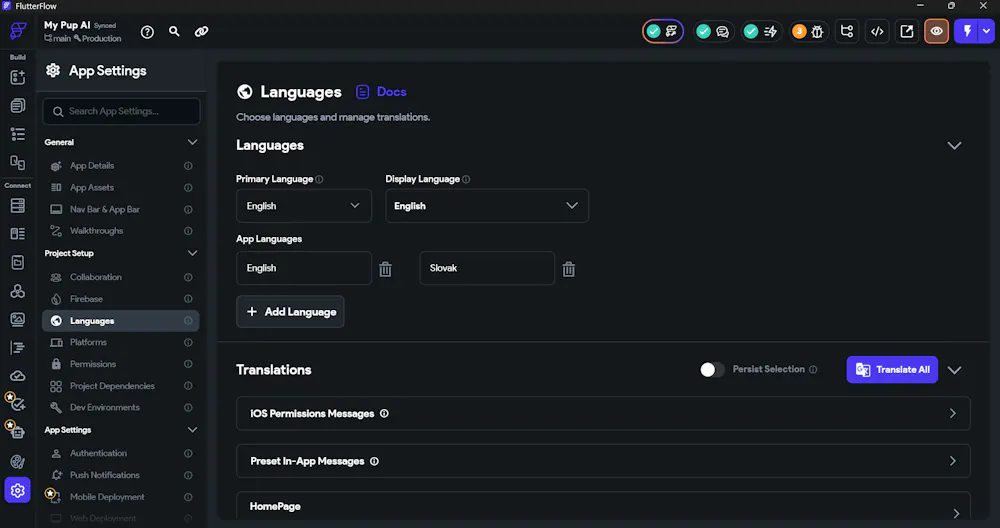The height and width of the screenshot is (528, 1000).
Task: Collapse the General settings group
Action: coord(192,142)
